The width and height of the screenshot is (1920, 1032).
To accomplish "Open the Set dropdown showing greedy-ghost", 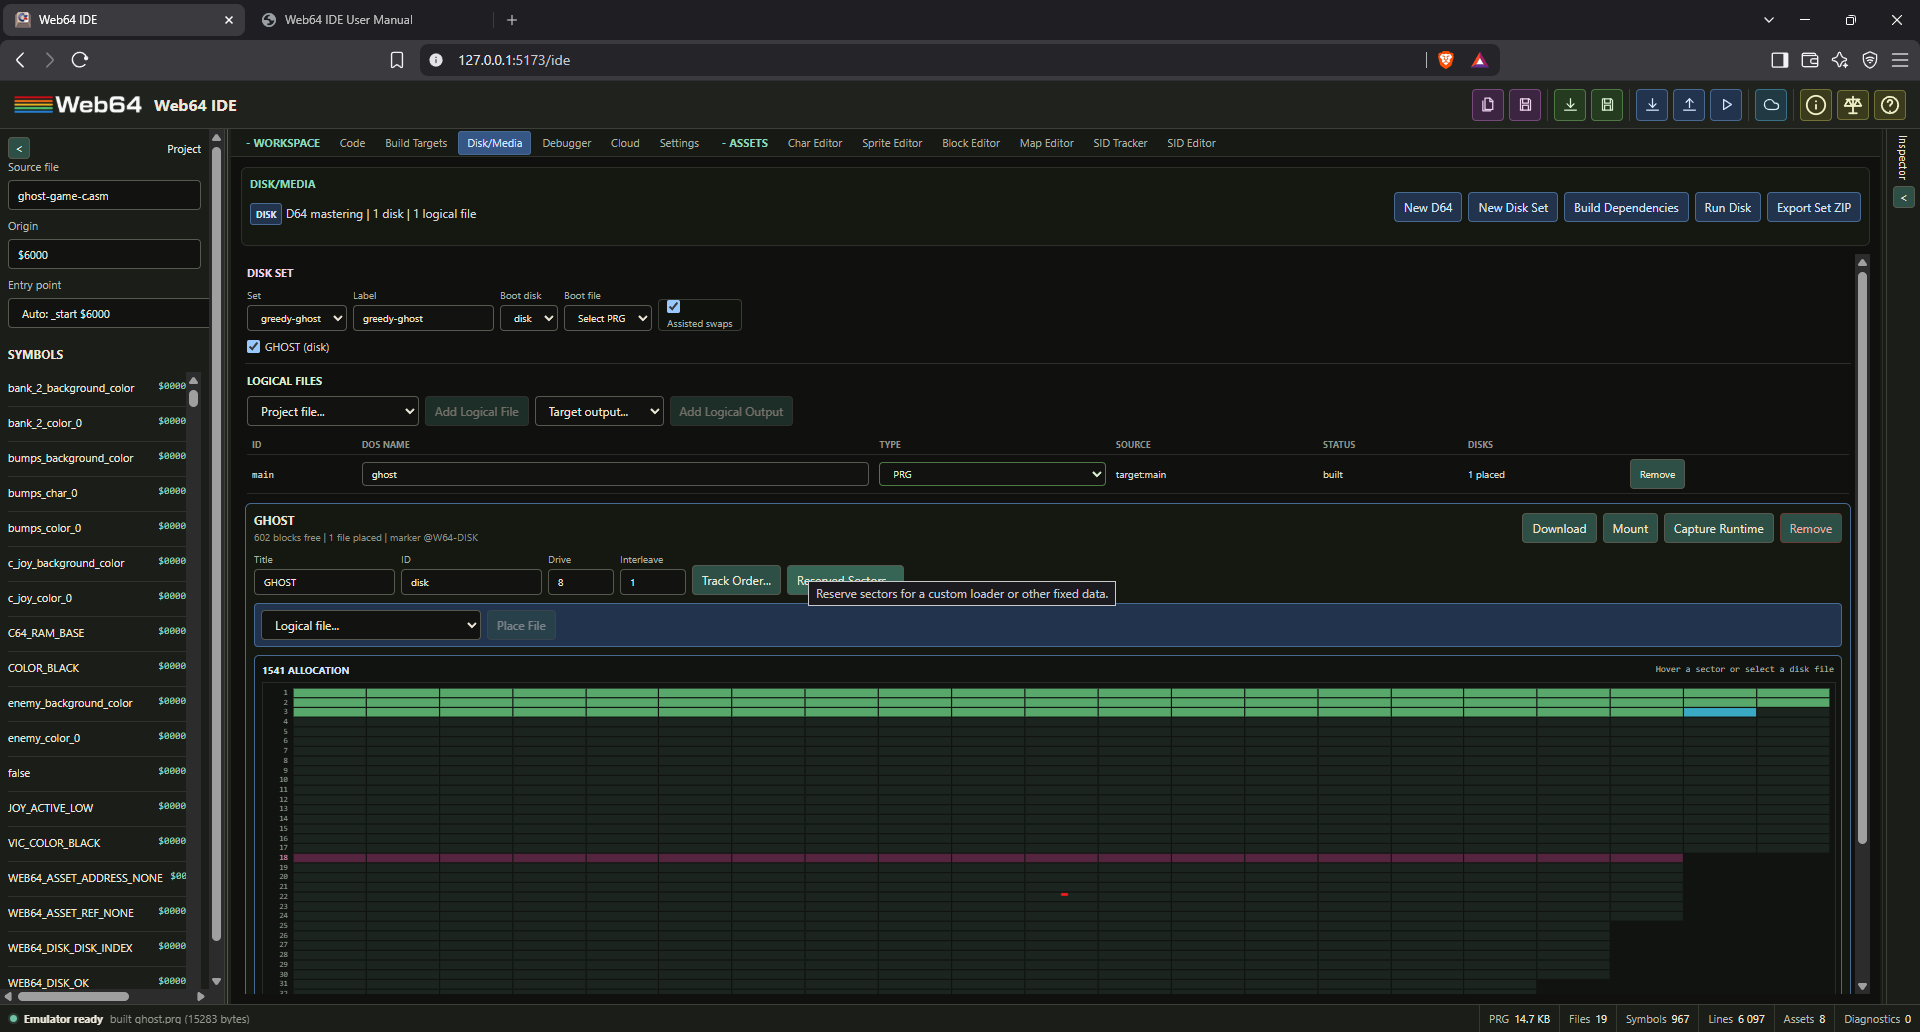I will point(297,318).
